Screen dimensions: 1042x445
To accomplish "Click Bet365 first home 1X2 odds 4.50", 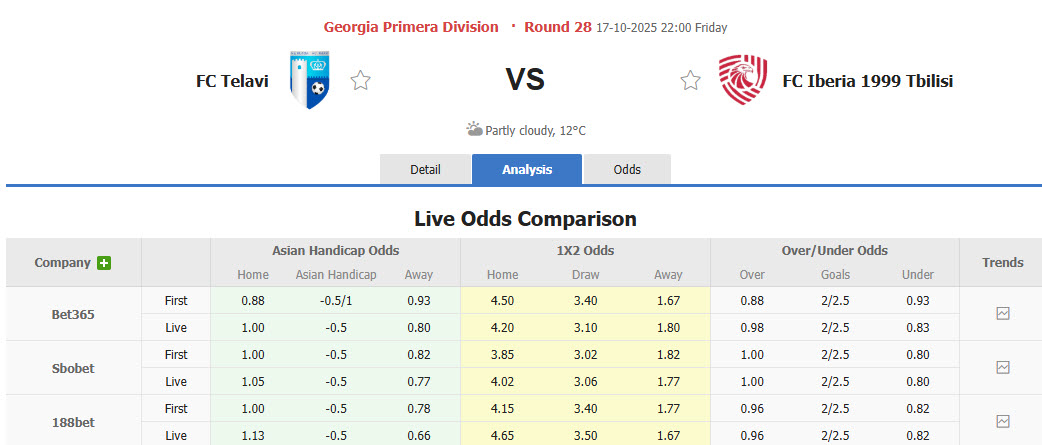I will click(502, 300).
